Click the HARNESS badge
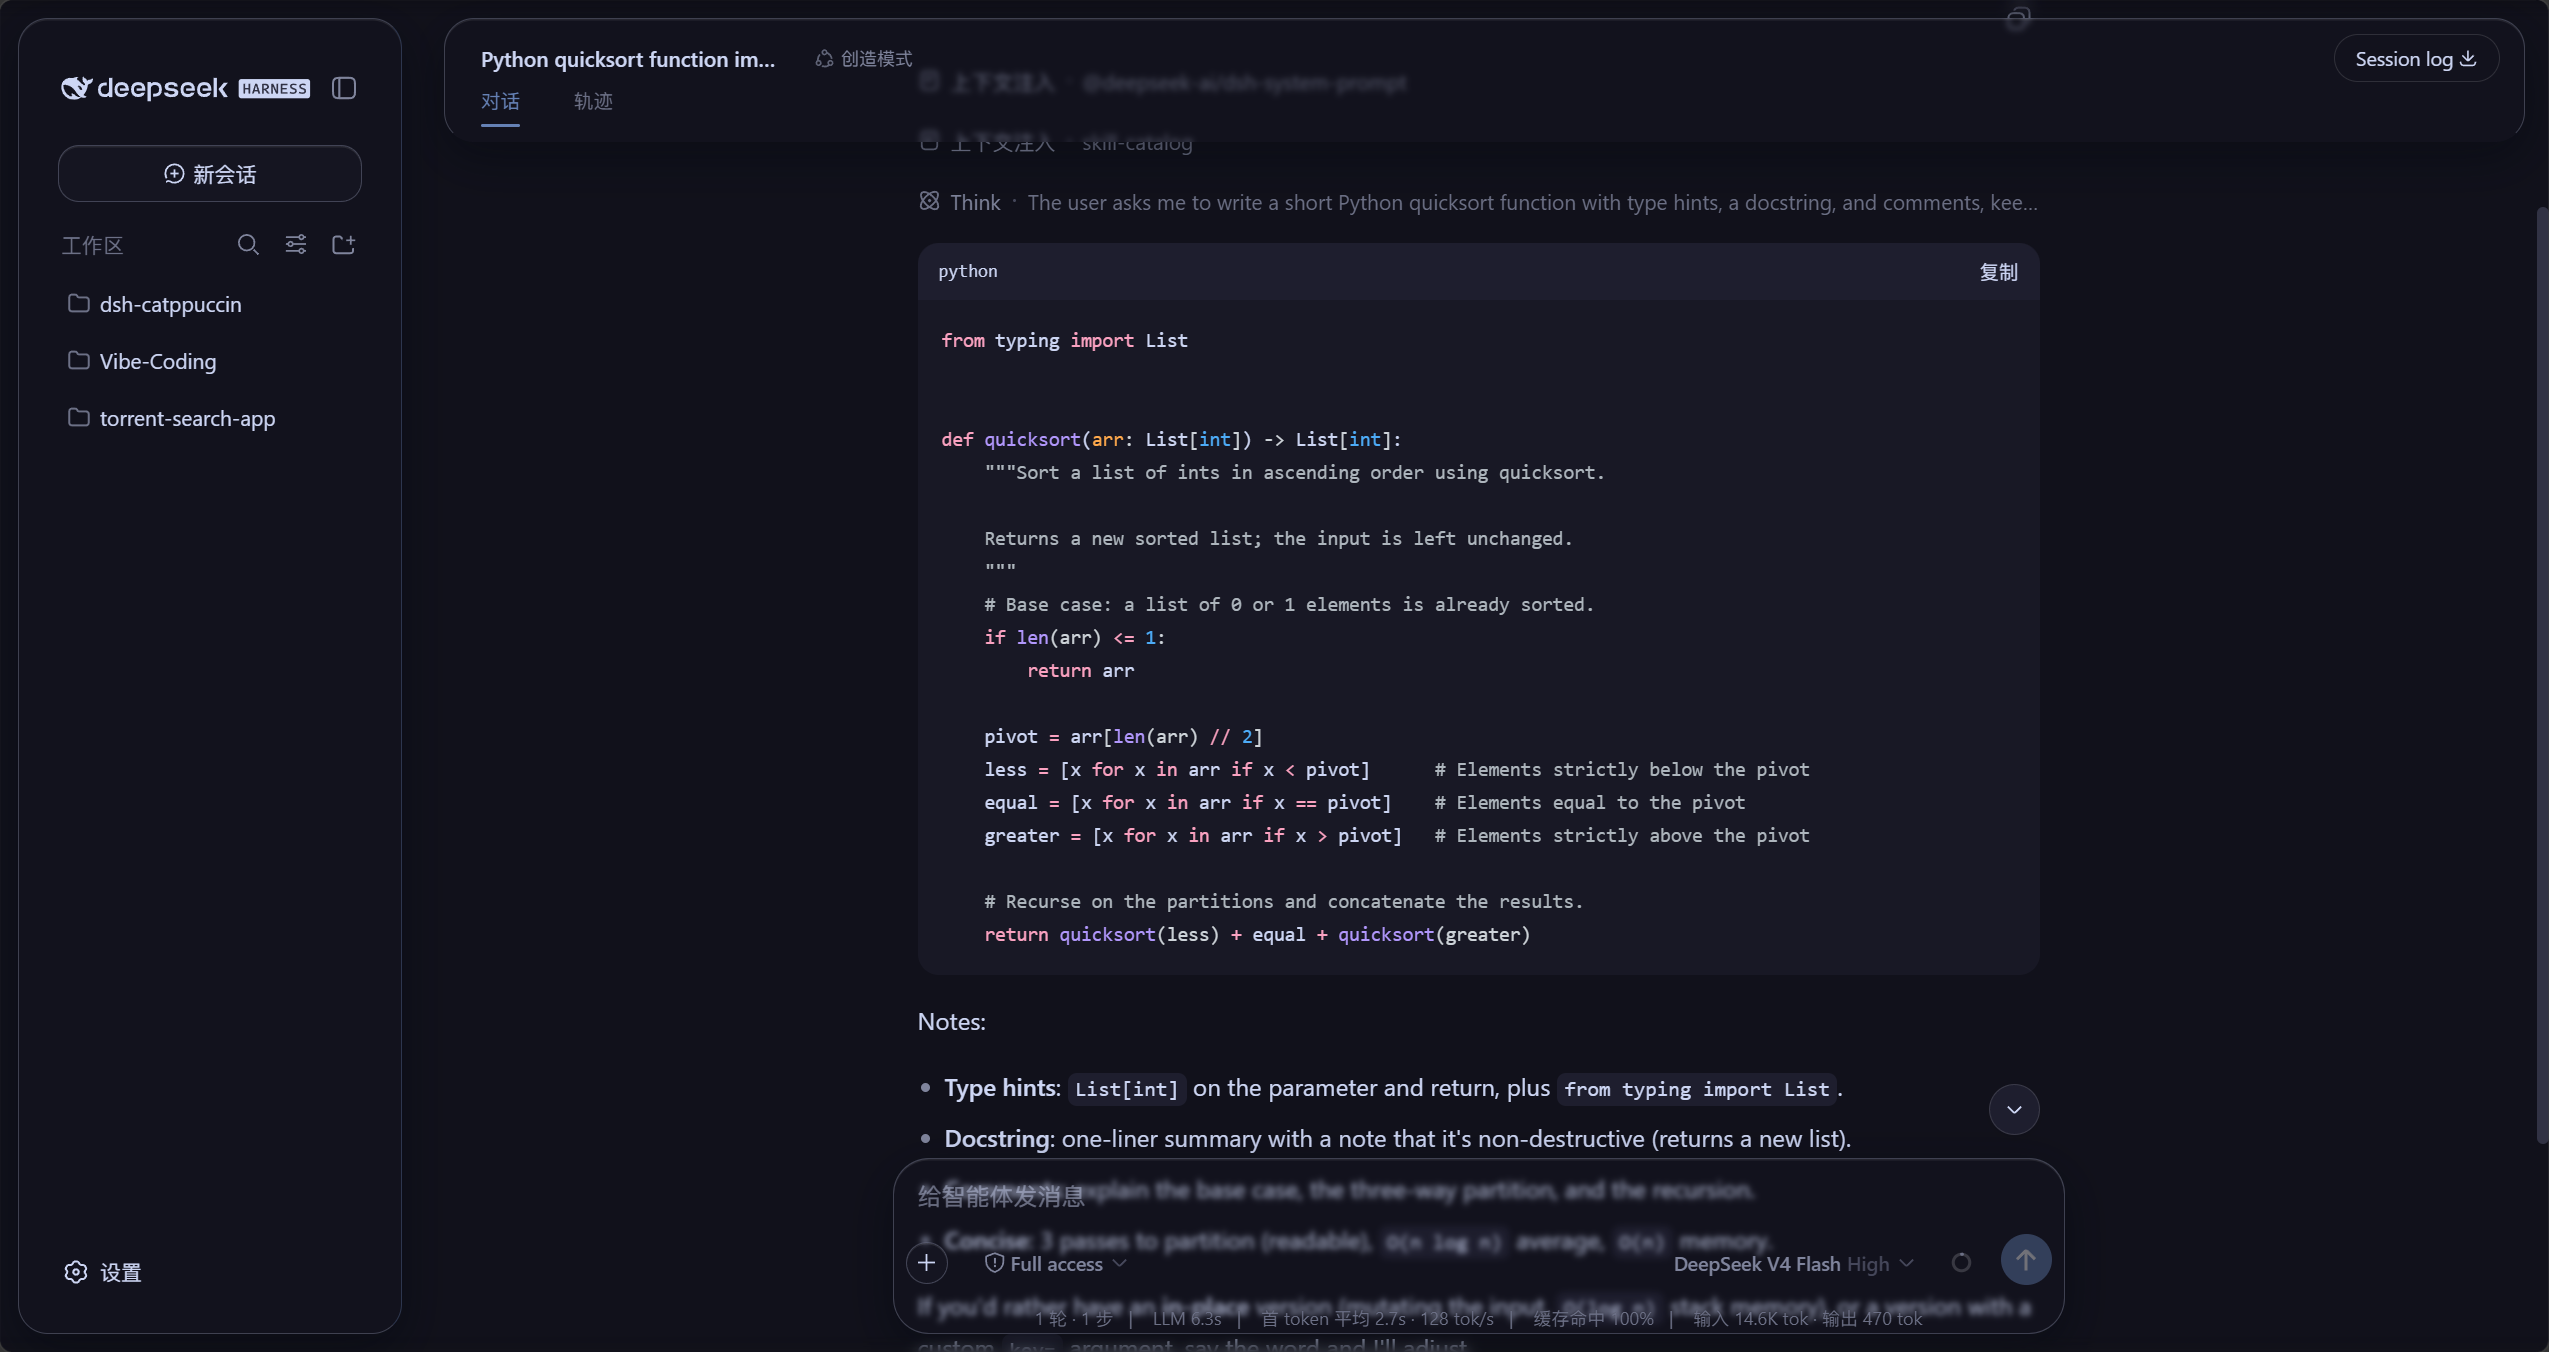Screen dimensions: 2549x1352 pyautogui.click(x=274, y=88)
